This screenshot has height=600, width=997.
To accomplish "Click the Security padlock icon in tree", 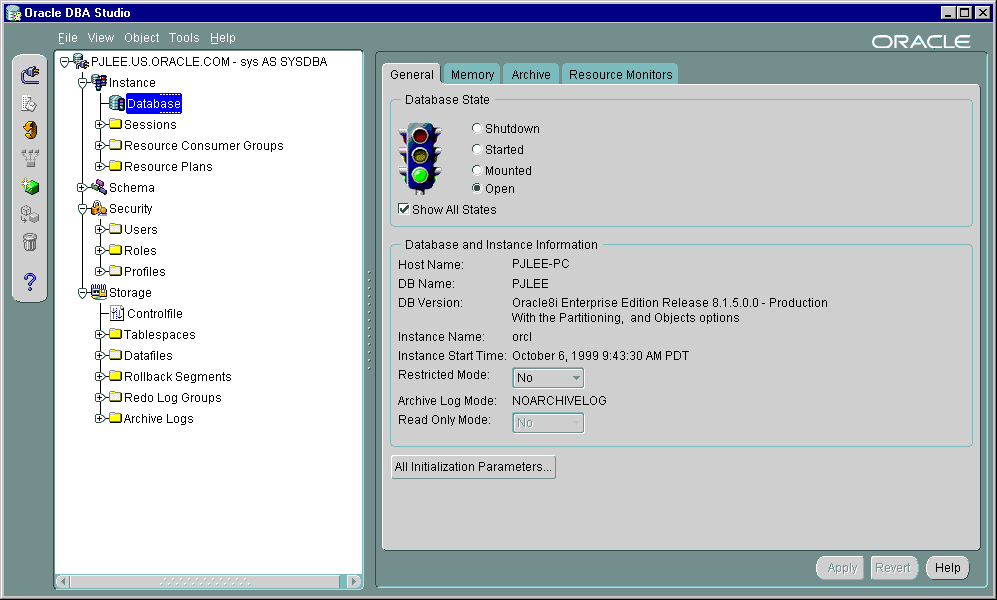I will [x=98, y=209].
